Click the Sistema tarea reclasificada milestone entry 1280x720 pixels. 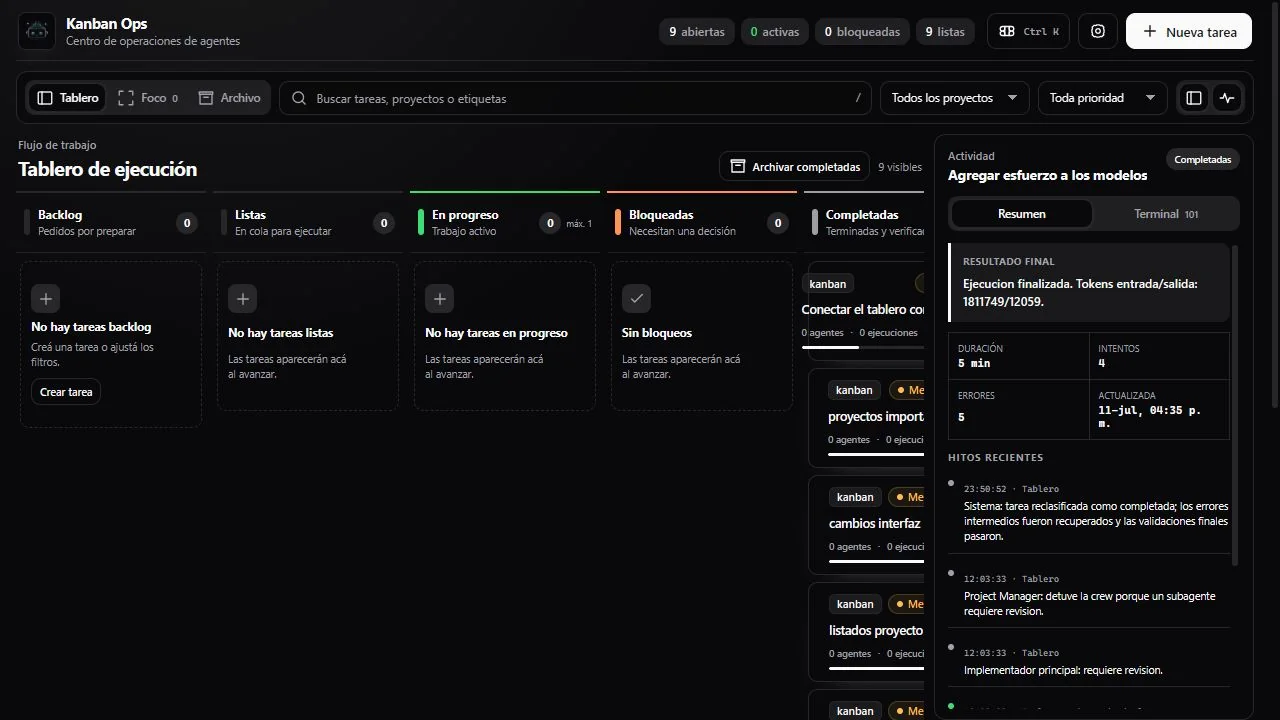pyautogui.click(x=1090, y=513)
